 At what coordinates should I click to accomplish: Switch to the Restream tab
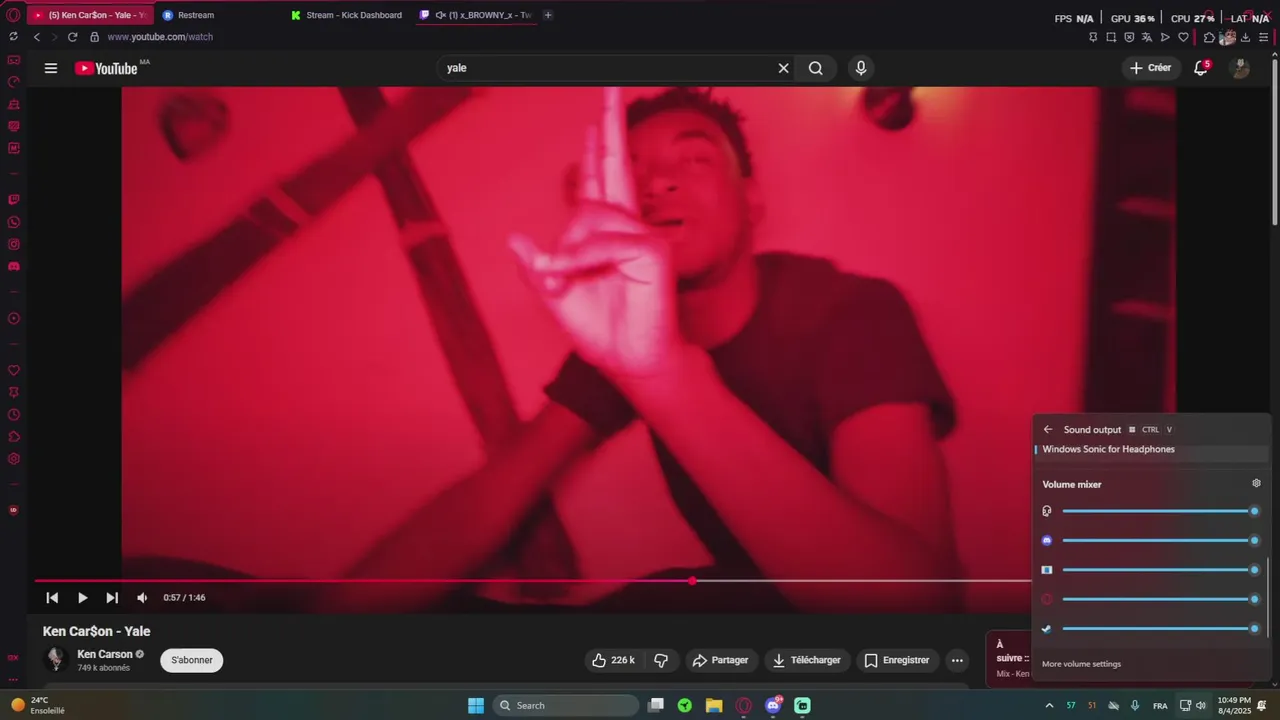pyautogui.click(x=217, y=15)
